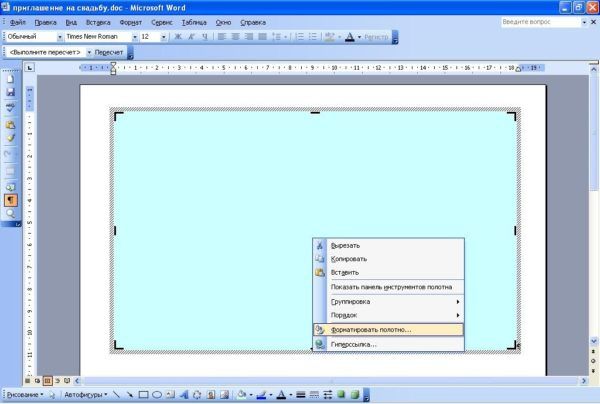Click the Line drawing tool

(116, 395)
